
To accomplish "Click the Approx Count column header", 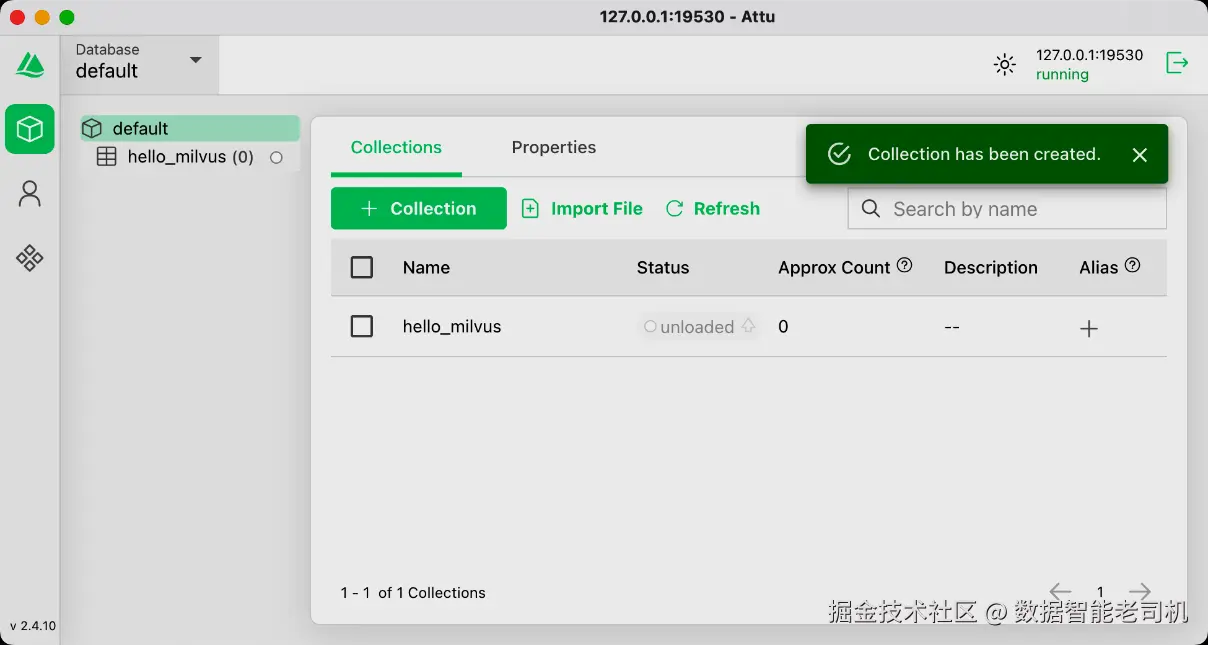I will click(x=834, y=267).
